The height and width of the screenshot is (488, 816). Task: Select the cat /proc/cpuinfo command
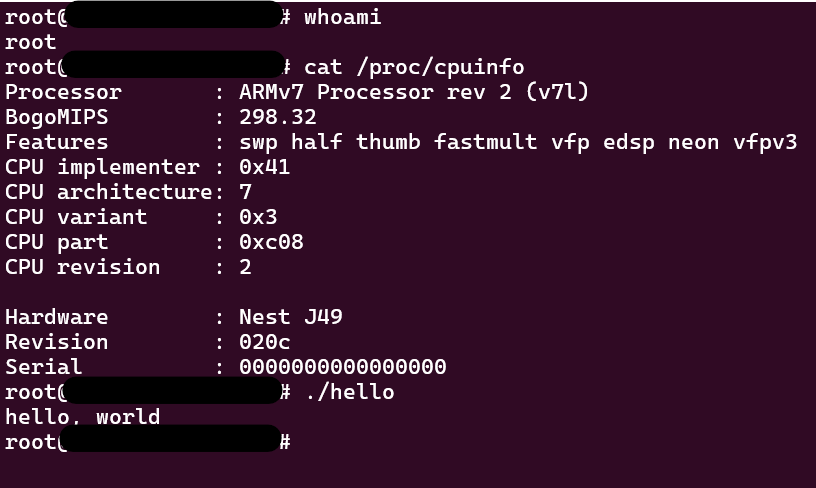[414, 67]
